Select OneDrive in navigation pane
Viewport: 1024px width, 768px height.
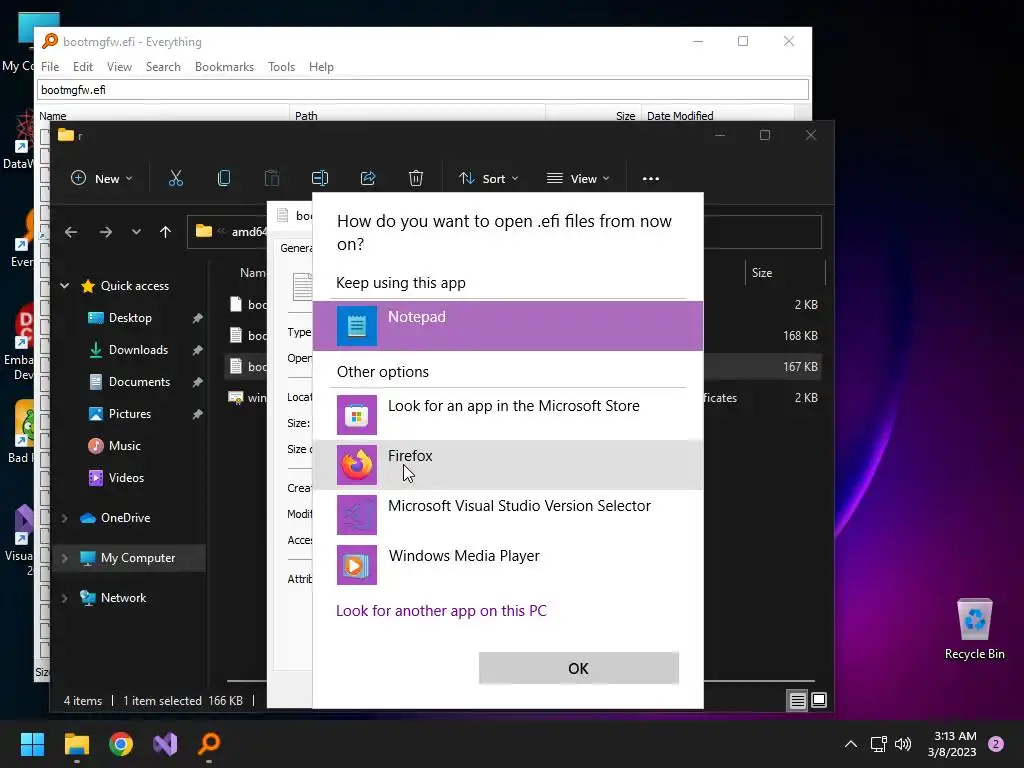pos(125,517)
